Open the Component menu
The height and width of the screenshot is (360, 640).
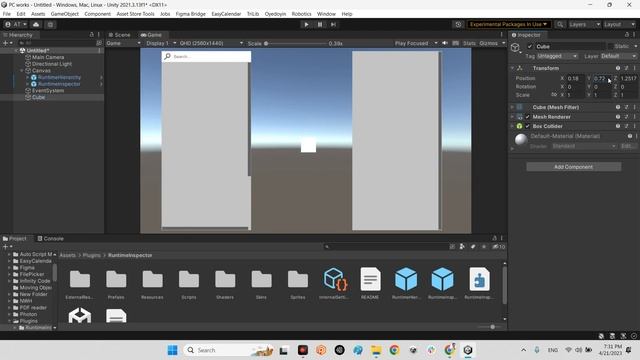point(98,14)
